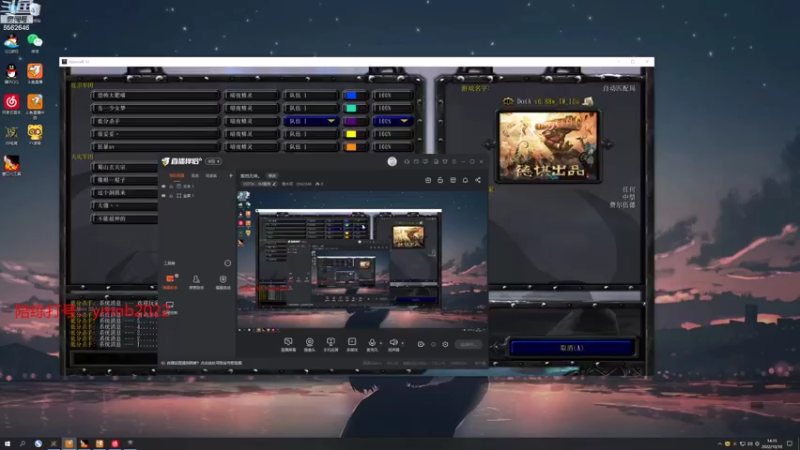Click screen capture source icon in streaming toolbar
This screenshot has height=450, width=800.
pos(288,342)
